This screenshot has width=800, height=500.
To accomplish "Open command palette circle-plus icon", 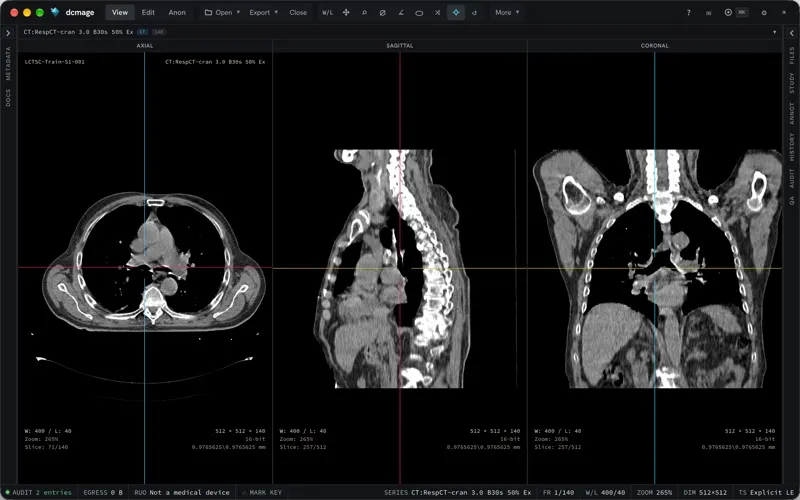I will (728, 12).
